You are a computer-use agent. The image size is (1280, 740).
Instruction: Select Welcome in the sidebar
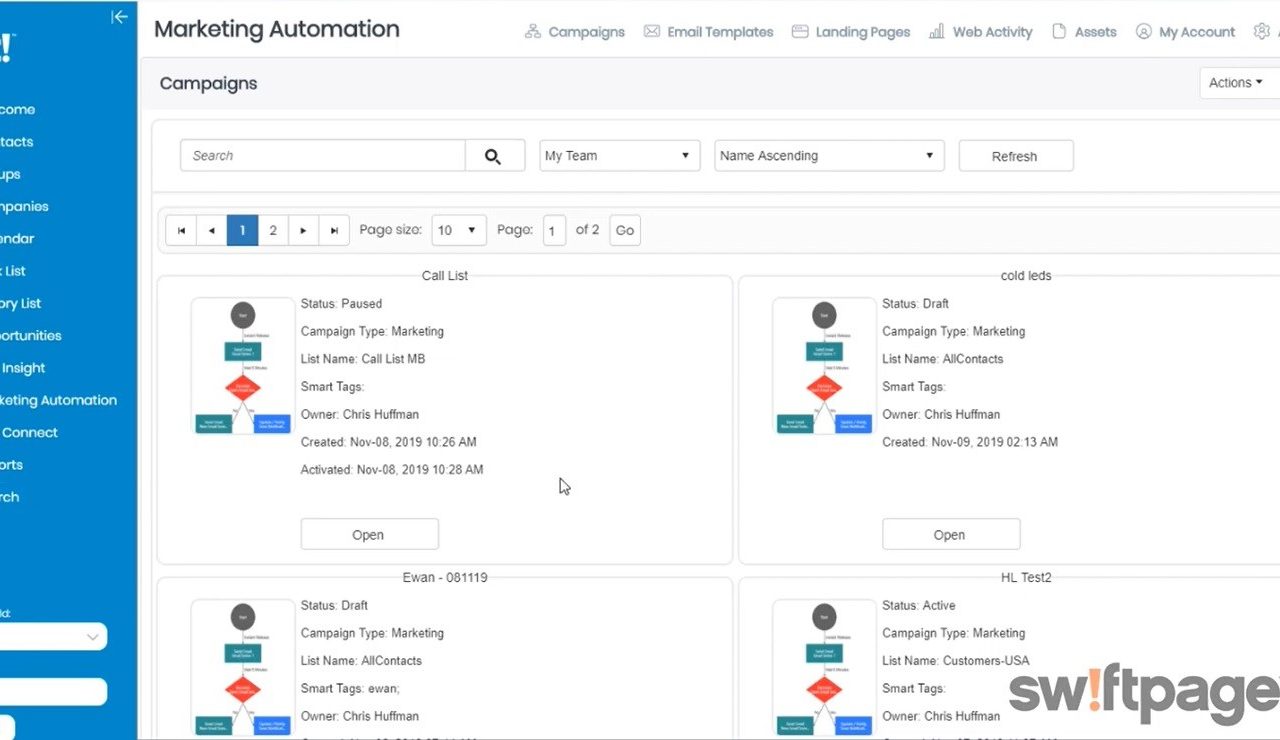point(18,110)
